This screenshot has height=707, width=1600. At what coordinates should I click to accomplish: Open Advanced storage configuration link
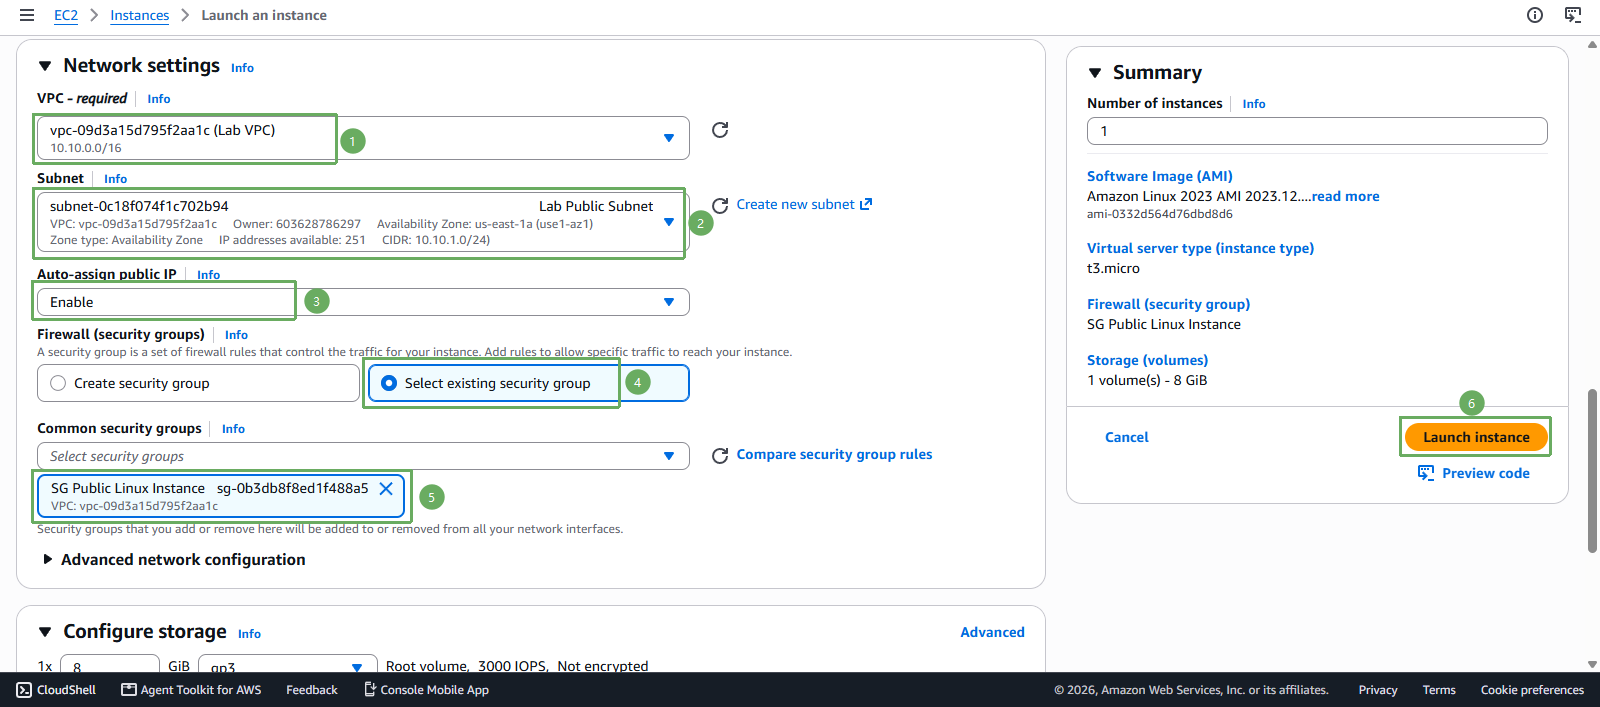[x=992, y=632]
